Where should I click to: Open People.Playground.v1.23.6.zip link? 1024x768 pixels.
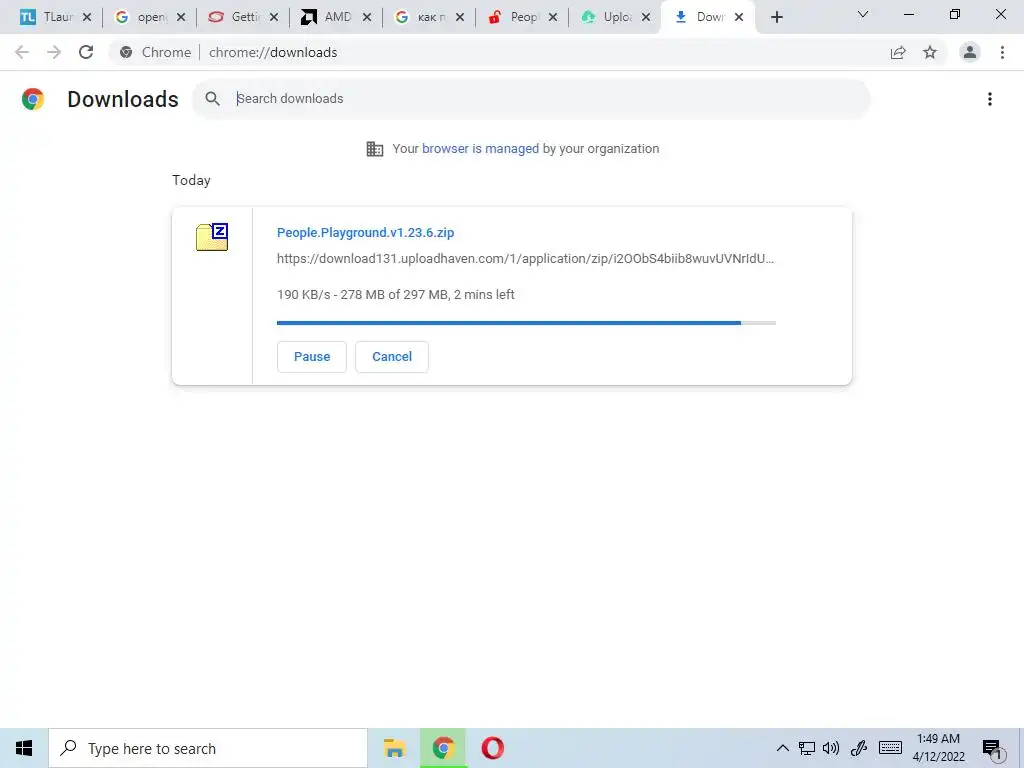365,232
